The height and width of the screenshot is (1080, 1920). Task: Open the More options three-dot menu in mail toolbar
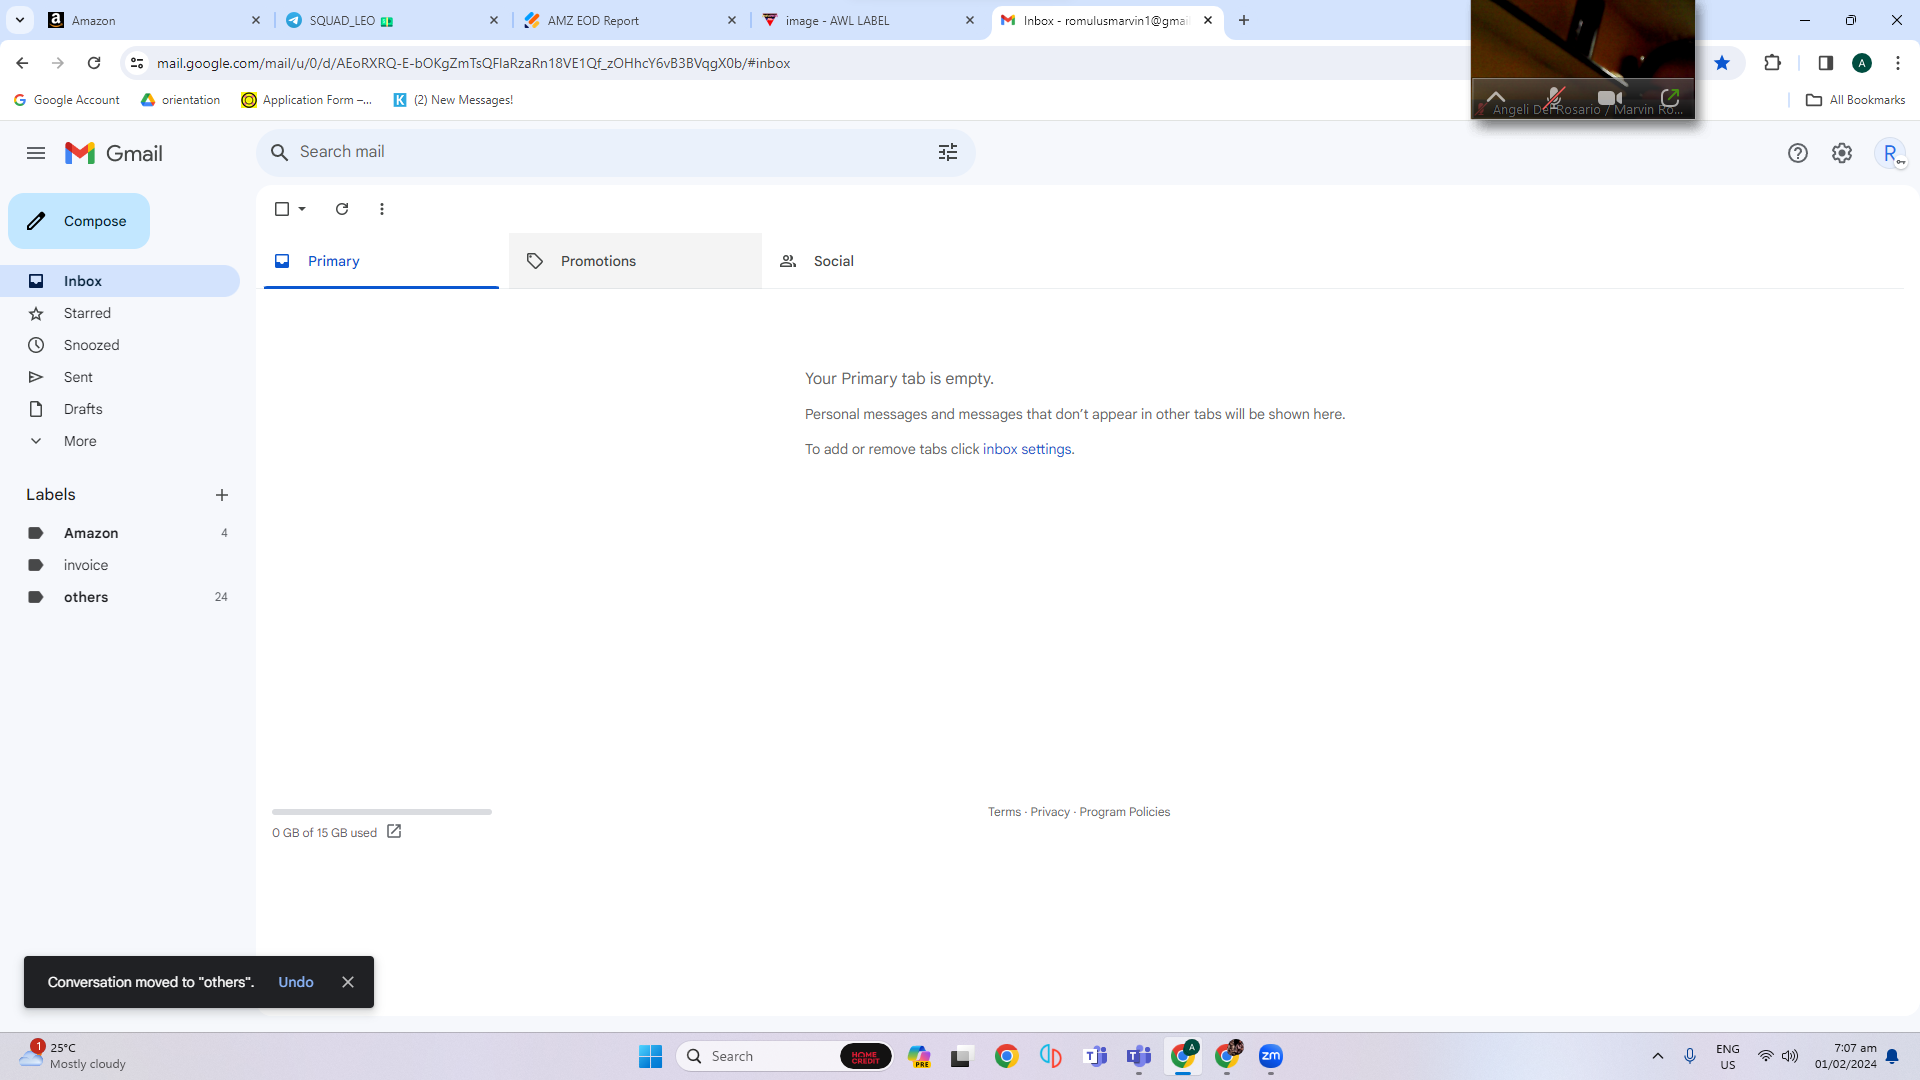pos(382,209)
